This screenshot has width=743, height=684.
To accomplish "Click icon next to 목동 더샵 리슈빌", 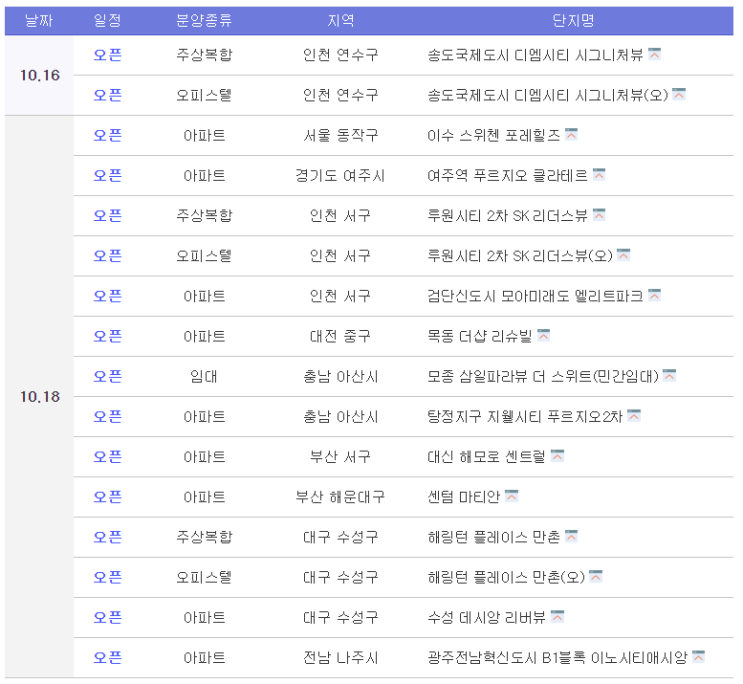I will (544, 335).
